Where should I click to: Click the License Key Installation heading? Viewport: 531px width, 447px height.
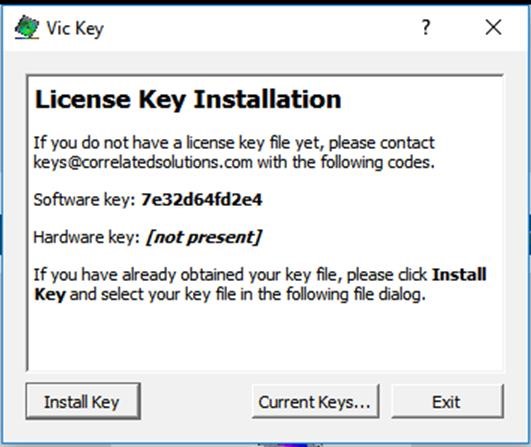[x=188, y=100]
